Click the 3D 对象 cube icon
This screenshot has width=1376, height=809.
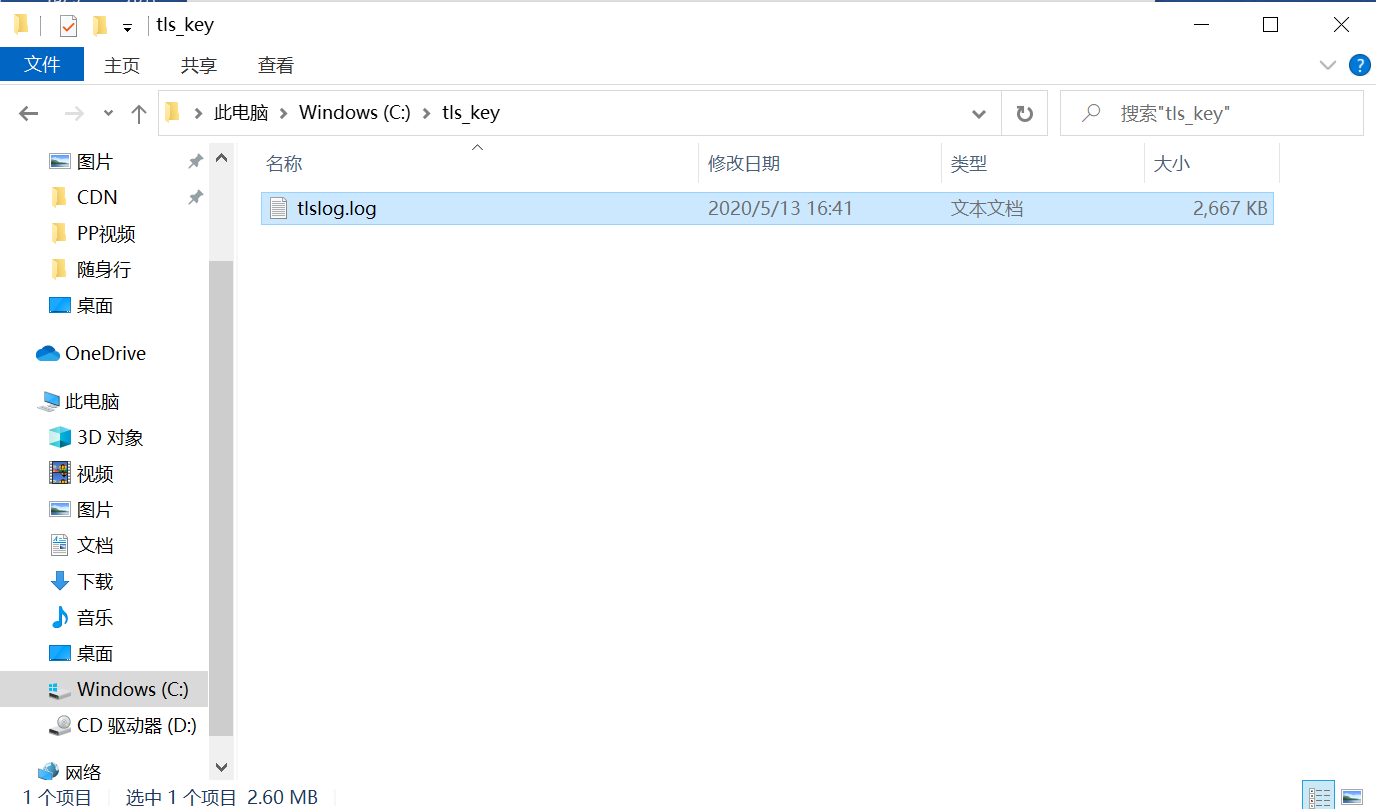[60, 437]
